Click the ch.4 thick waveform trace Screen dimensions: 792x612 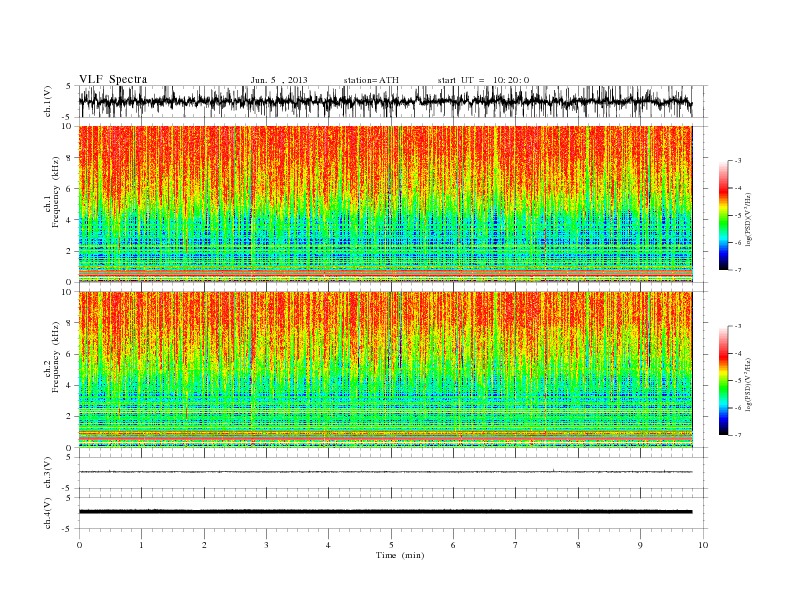[x=385, y=512]
